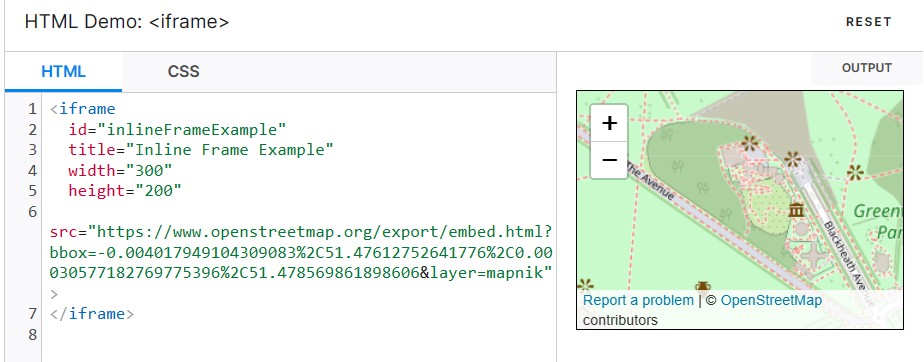Click the width="300" attribute in code
The width and height of the screenshot is (924, 362).
point(120,170)
